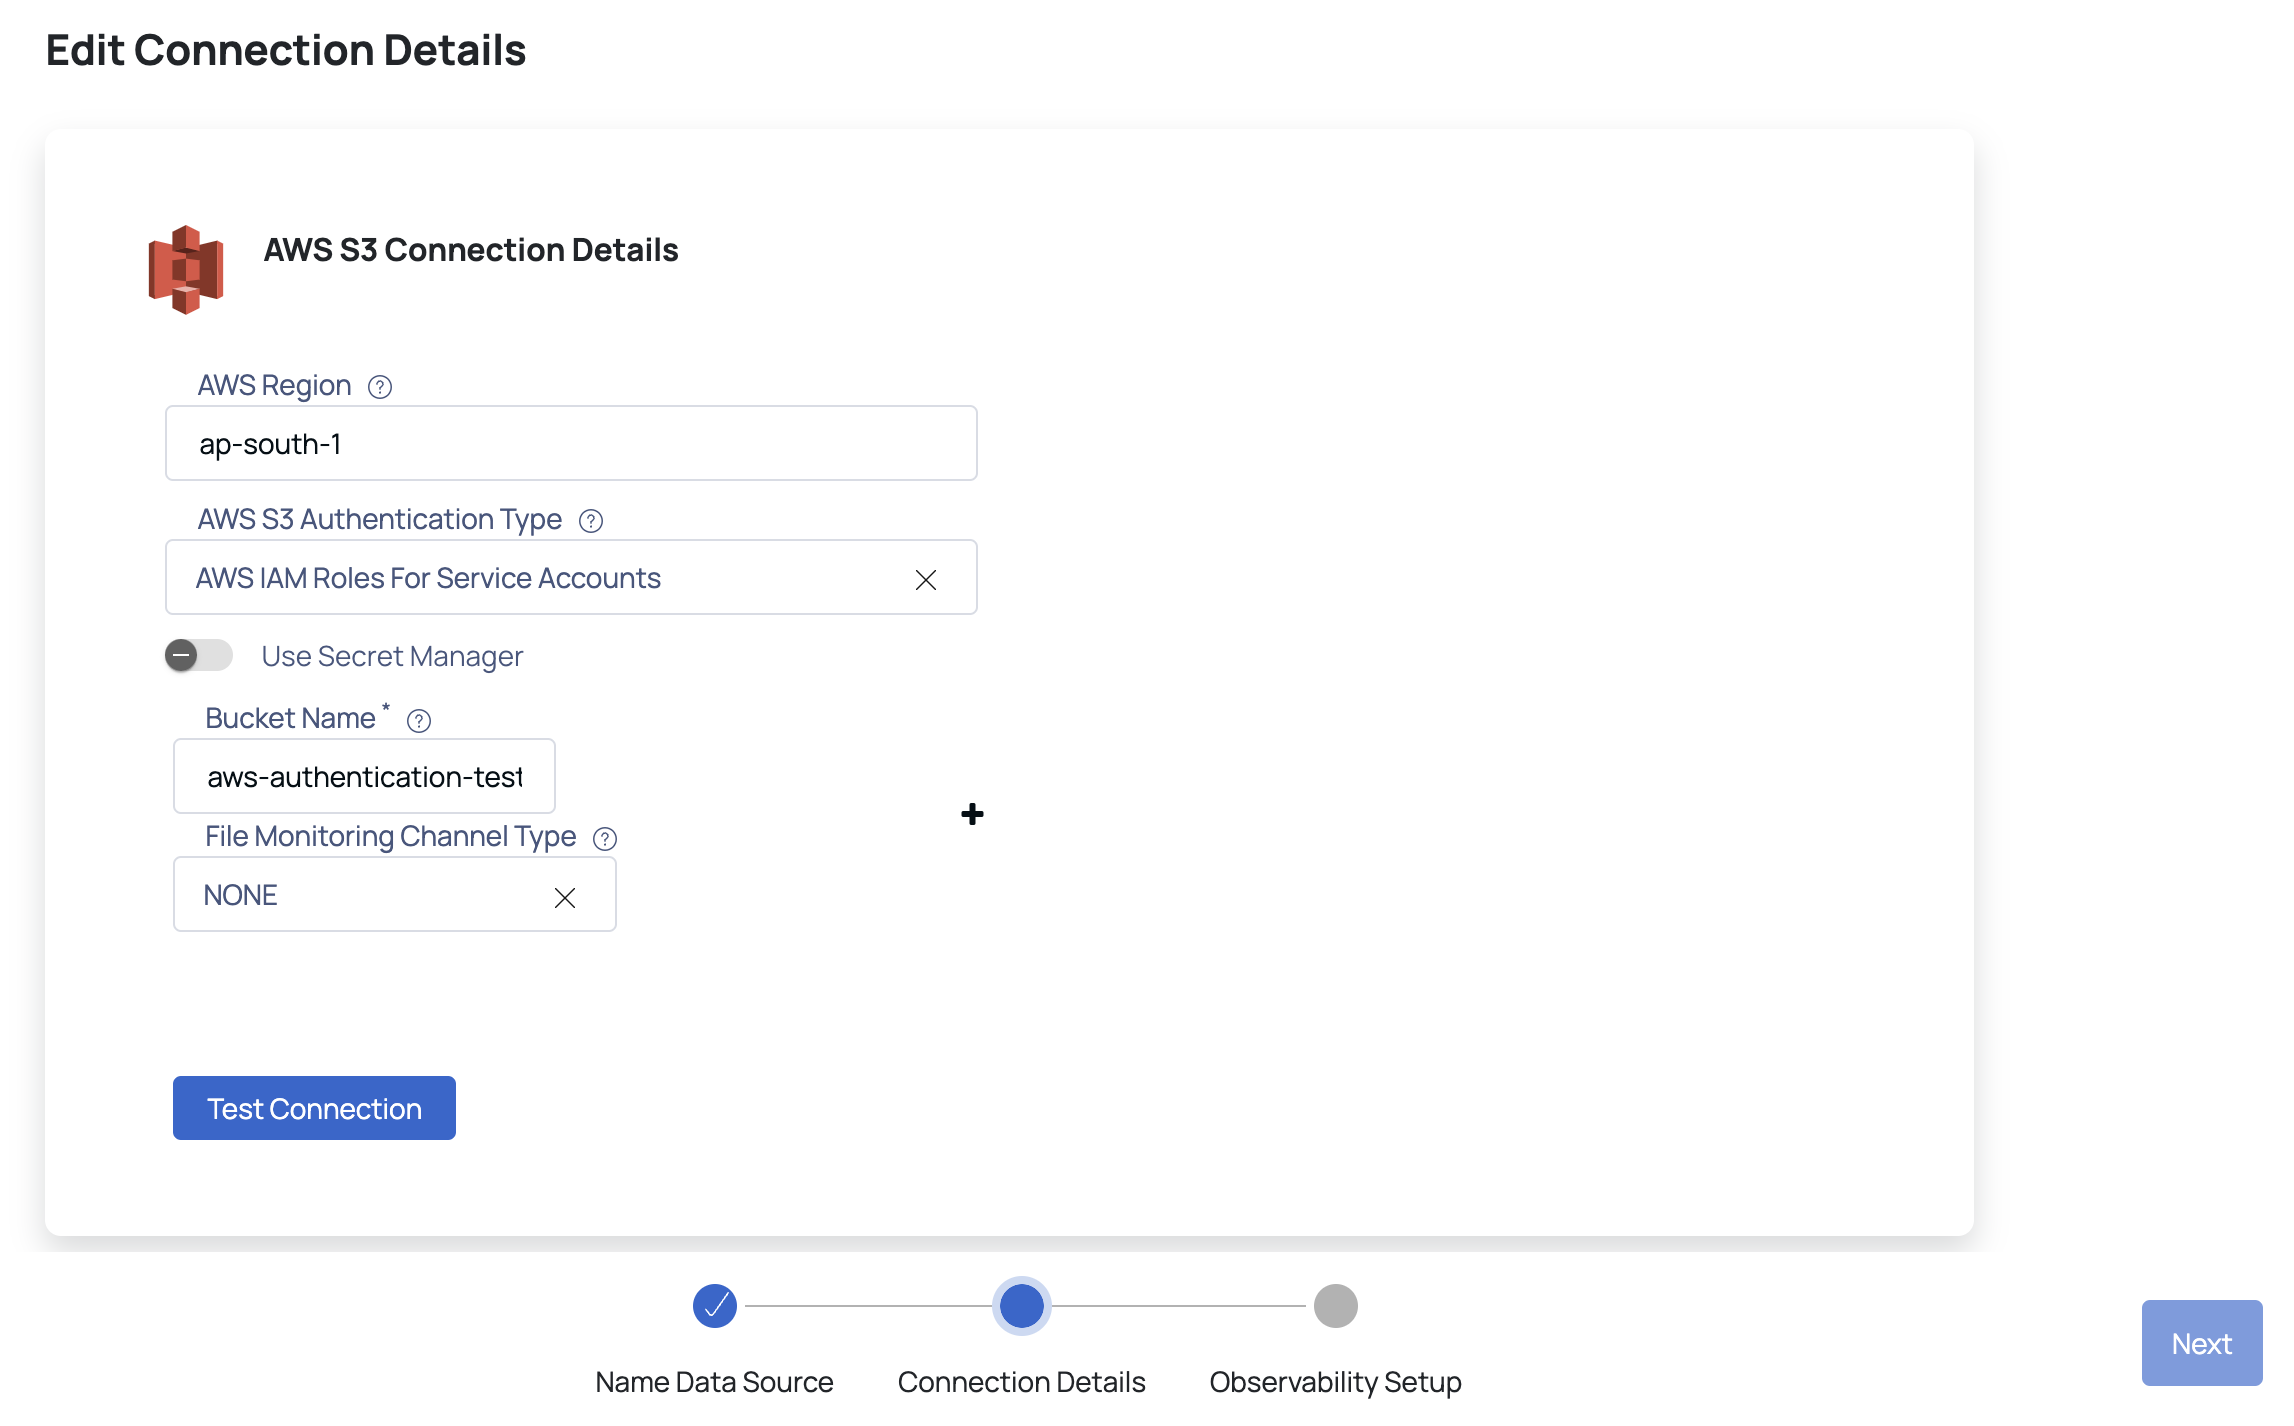Click the gray Observability Setup step circle
2294x1426 pixels.
[1335, 1305]
